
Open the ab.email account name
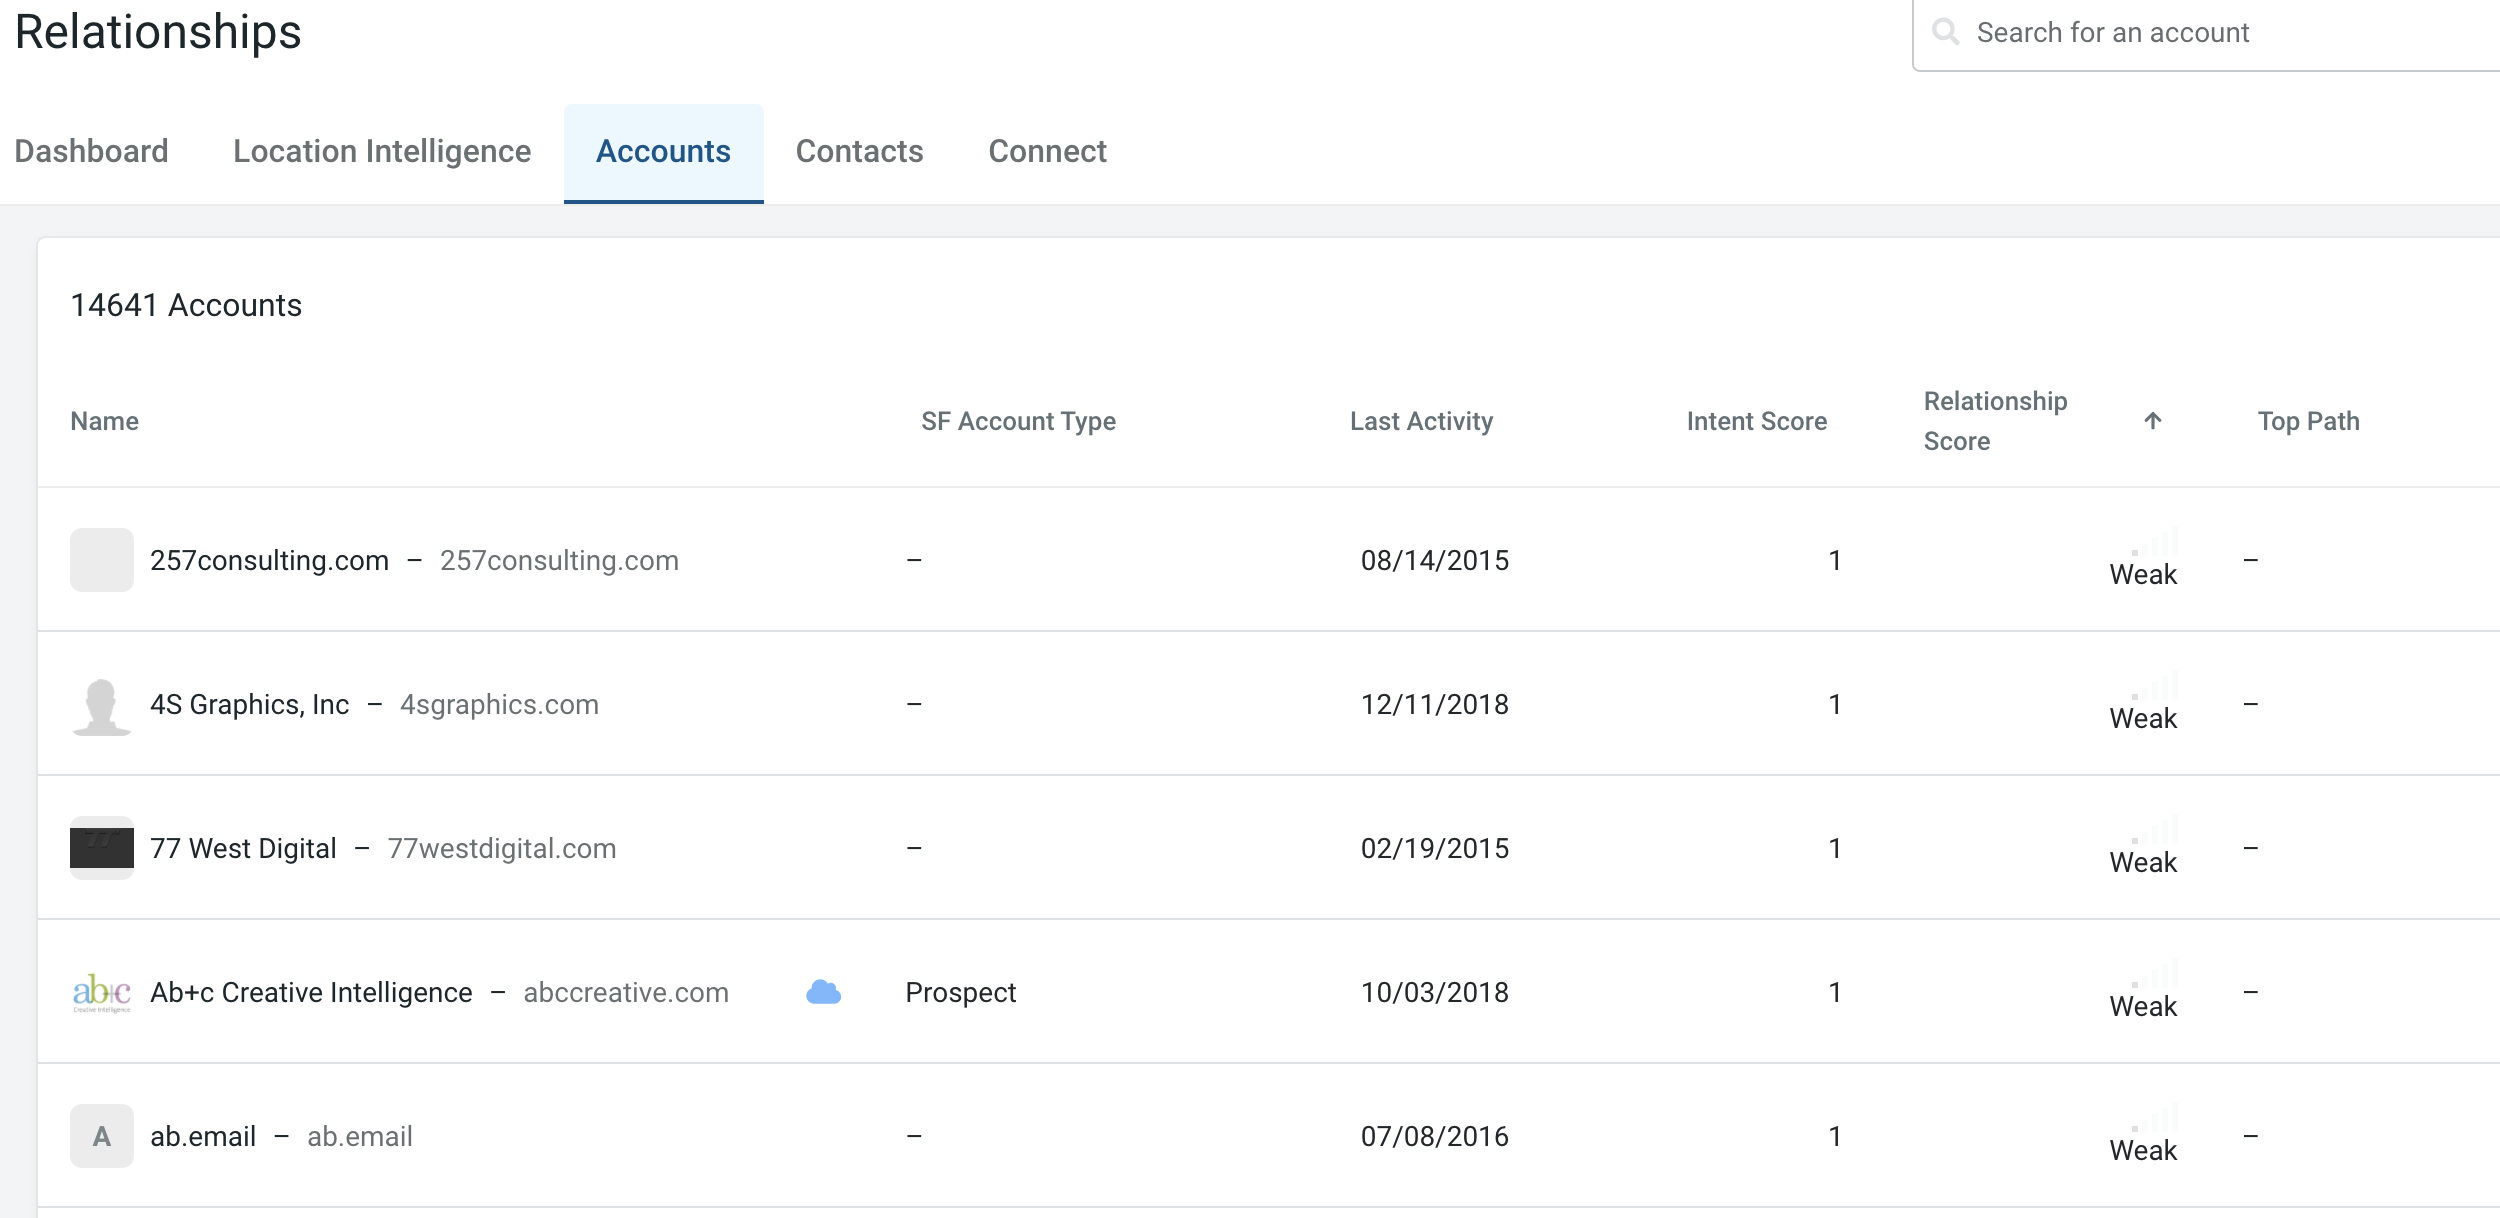[203, 1137]
